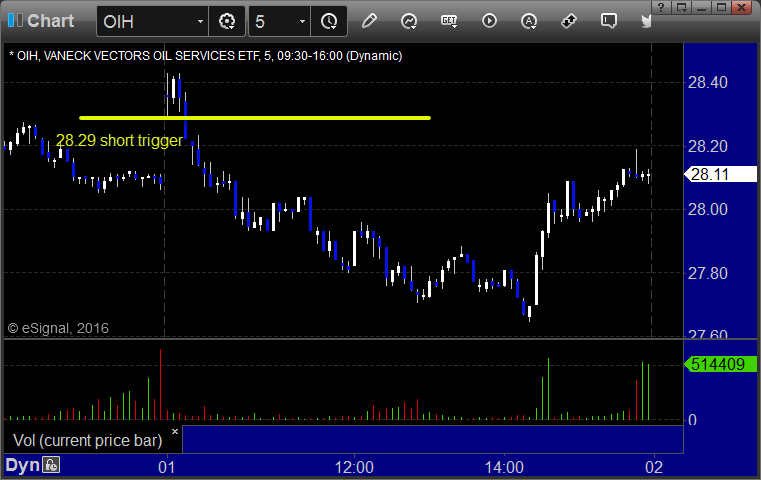Open the interval 5 dropdown arrow
Viewport: 761px width, 480px height.
coord(302,21)
